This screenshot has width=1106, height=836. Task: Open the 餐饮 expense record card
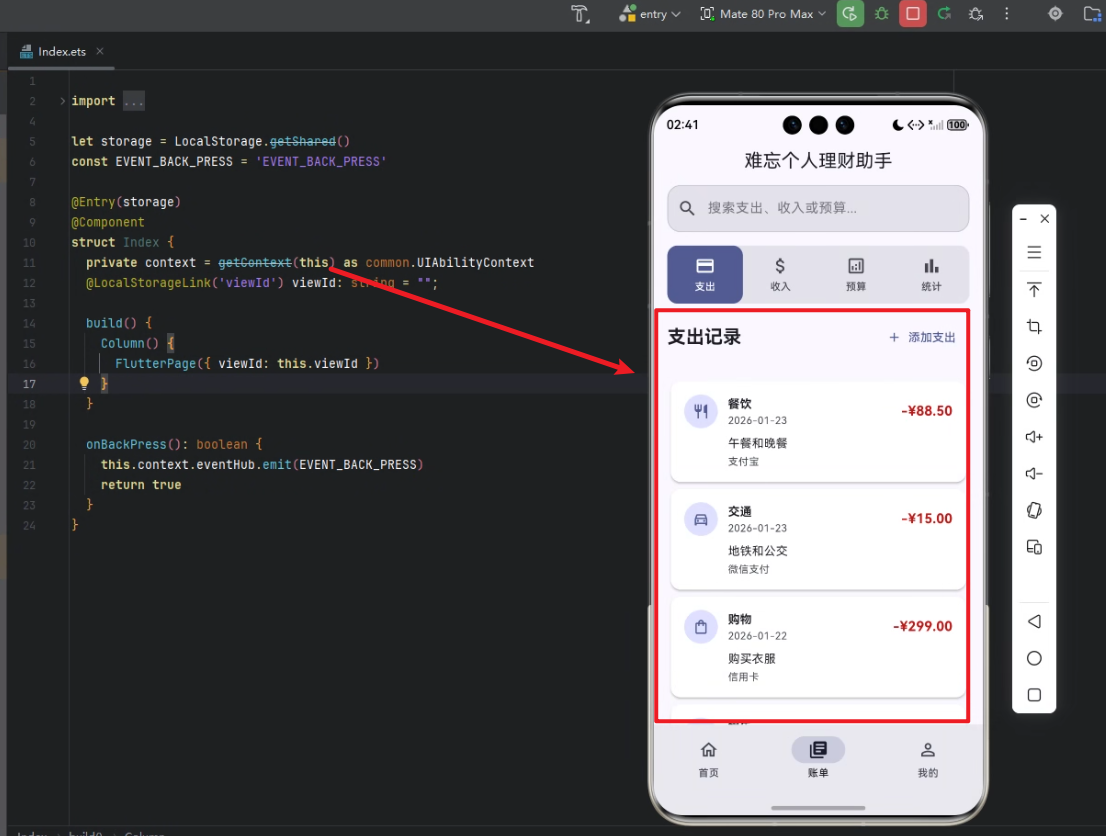[x=817, y=432]
